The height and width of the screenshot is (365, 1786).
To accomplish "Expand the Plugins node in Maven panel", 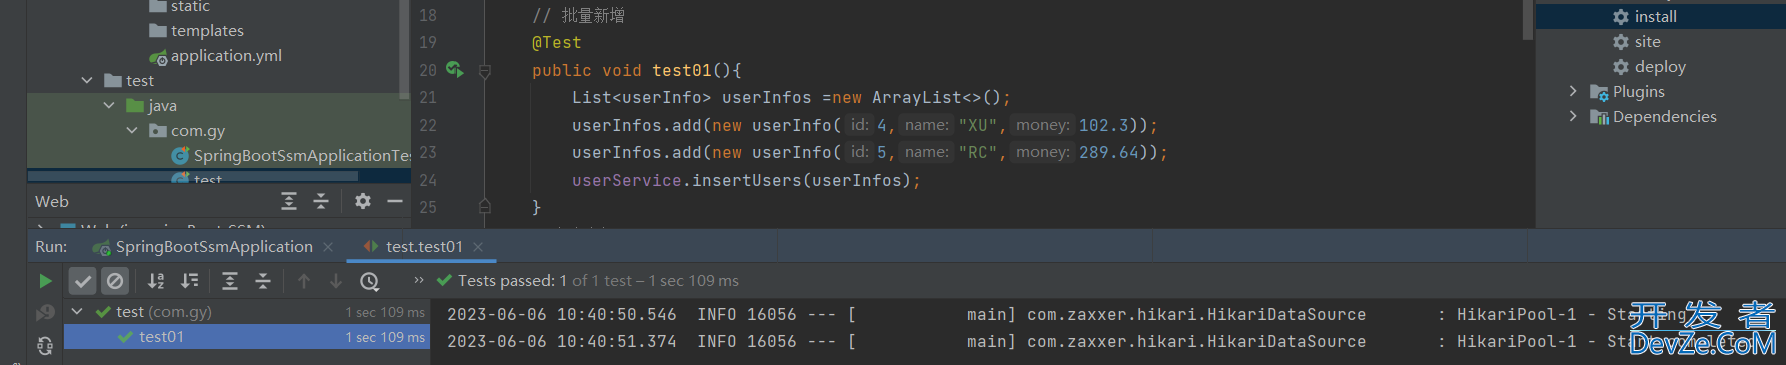I will (x=1573, y=91).
